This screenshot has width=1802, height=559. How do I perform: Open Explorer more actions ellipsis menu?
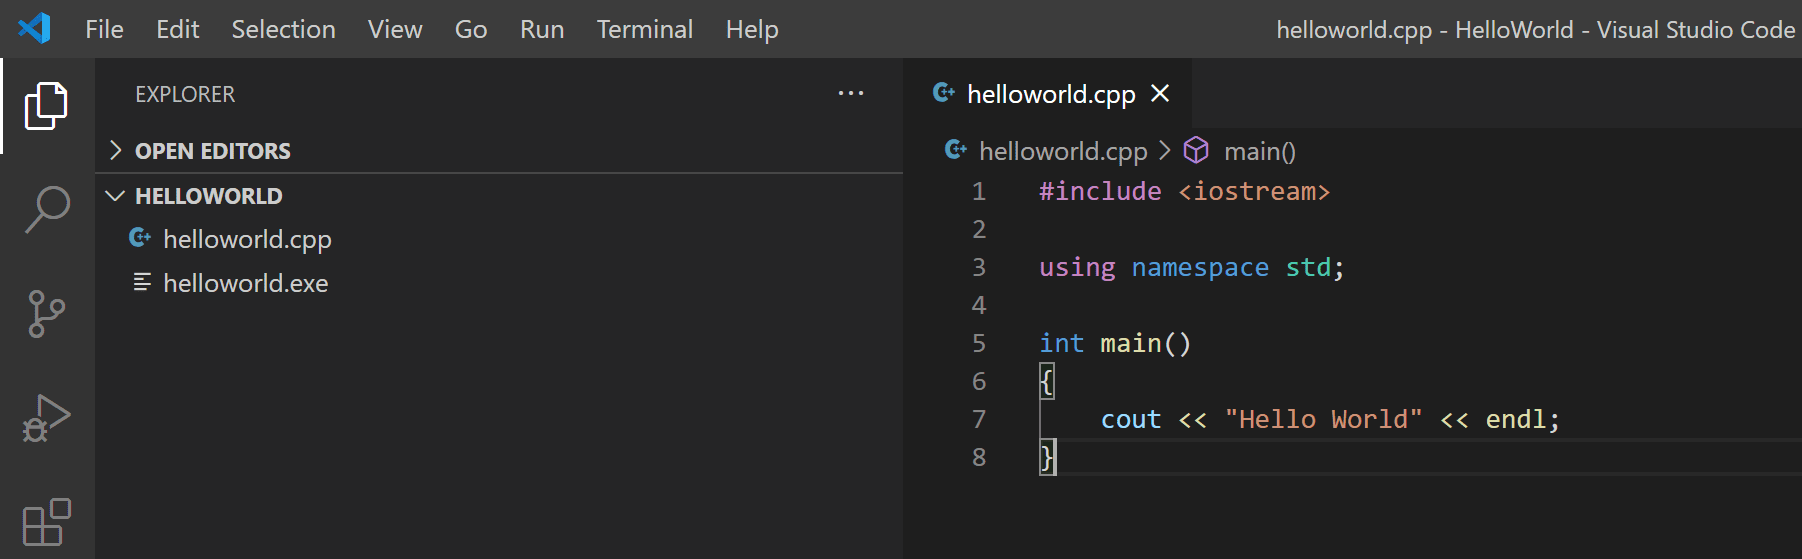pyautogui.click(x=851, y=93)
